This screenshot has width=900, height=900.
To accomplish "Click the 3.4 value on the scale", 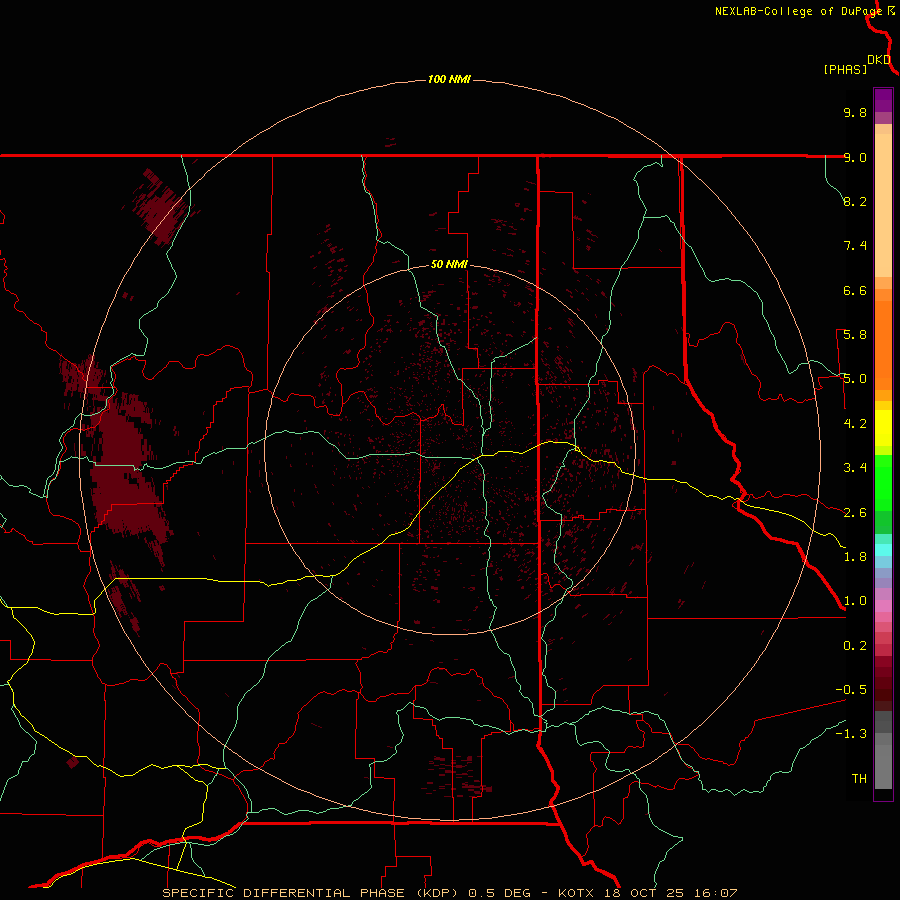I will (855, 468).
